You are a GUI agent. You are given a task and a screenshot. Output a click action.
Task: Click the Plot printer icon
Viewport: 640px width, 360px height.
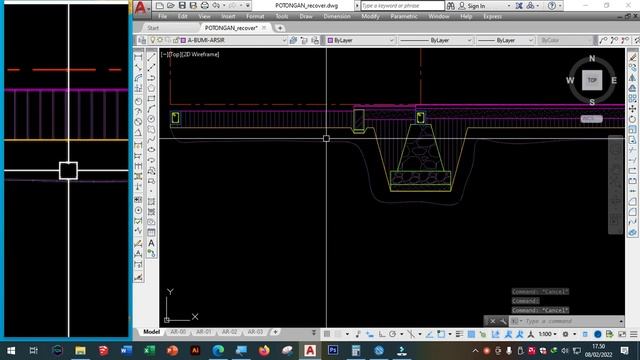pyautogui.click(x=204, y=6)
